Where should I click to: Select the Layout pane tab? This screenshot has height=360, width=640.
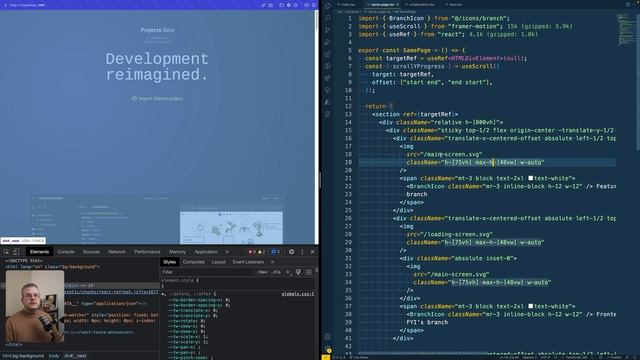point(218,262)
